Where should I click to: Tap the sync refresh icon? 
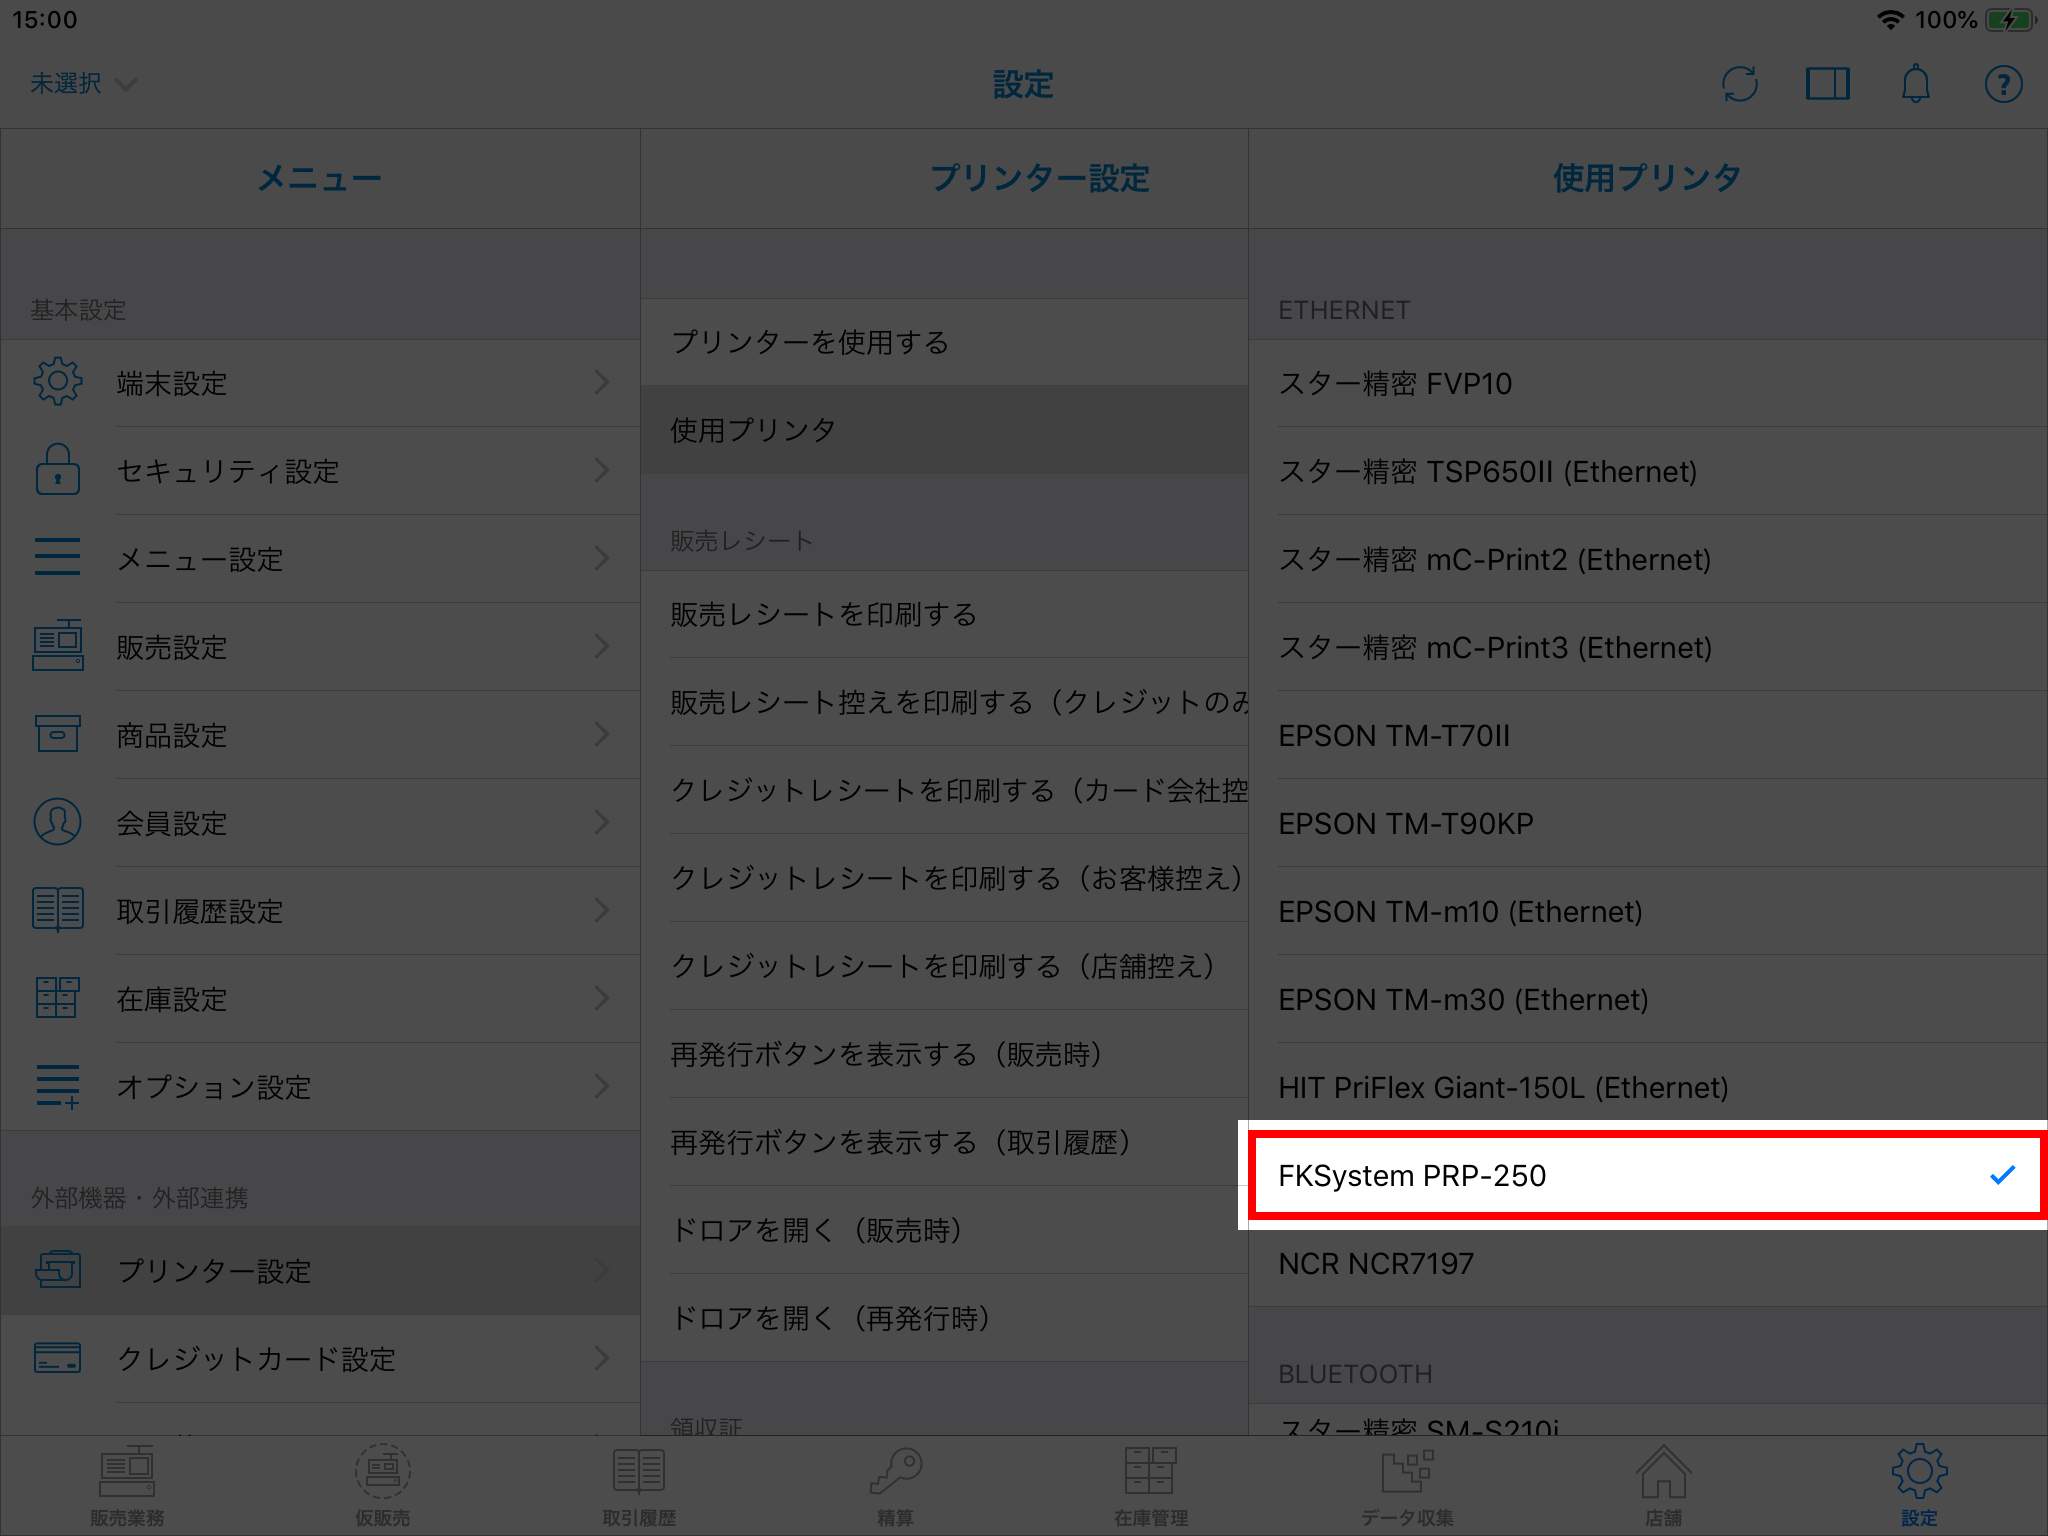click(1740, 84)
